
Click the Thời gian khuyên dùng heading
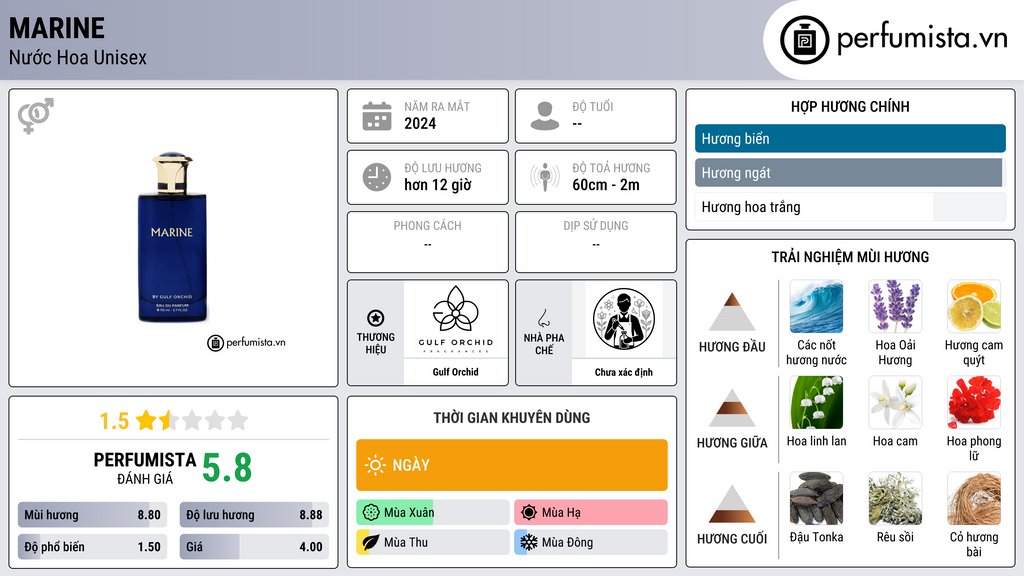pyautogui.click(x=512, y=417)
